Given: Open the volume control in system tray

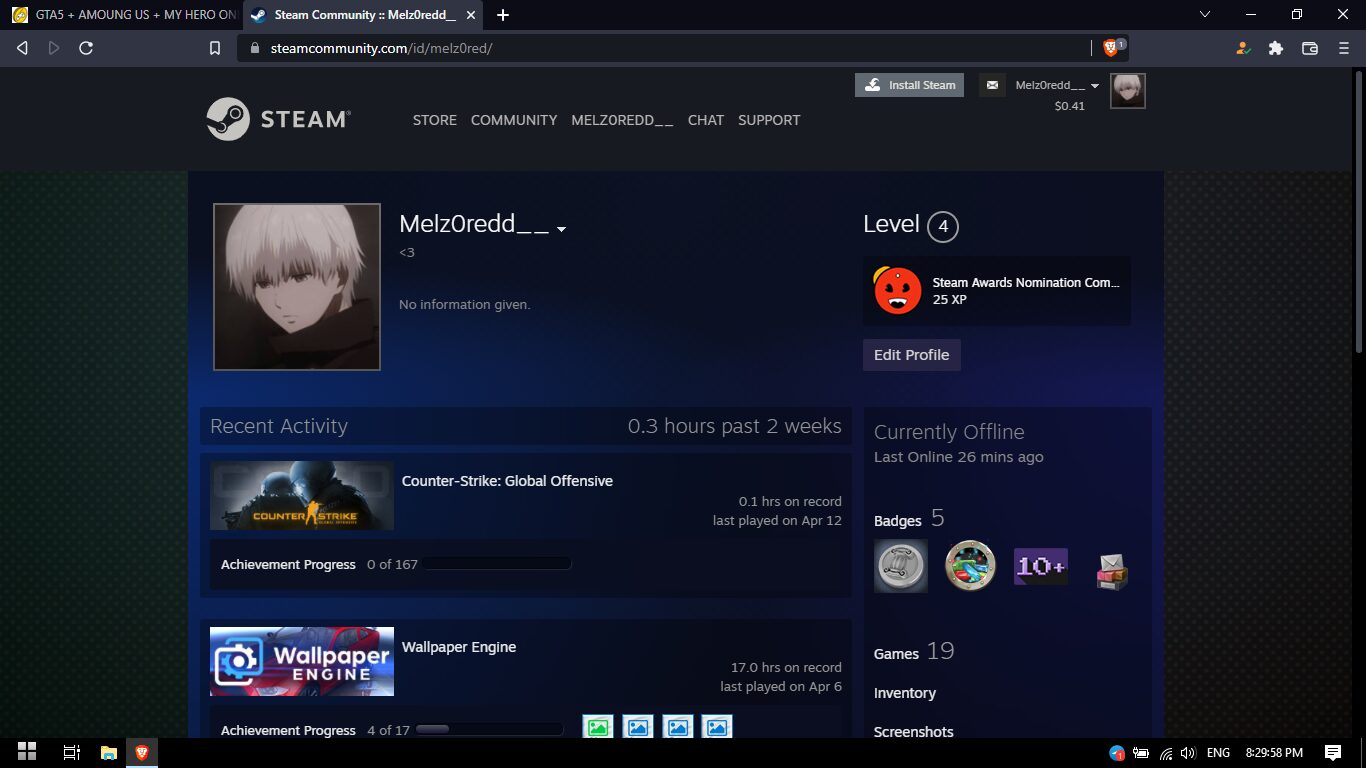Looking at the screenshot, I should click(1188, 753).
